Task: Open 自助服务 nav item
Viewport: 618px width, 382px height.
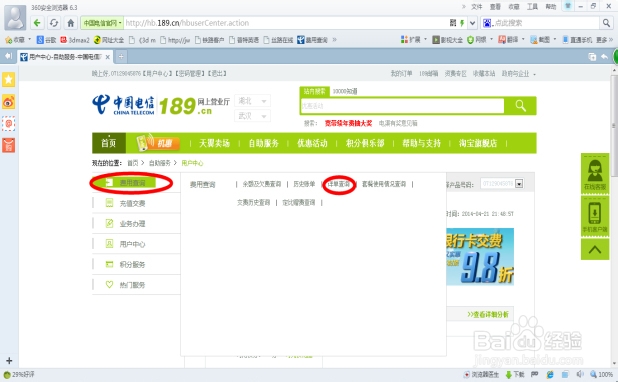Action: (x=263, y=143)
